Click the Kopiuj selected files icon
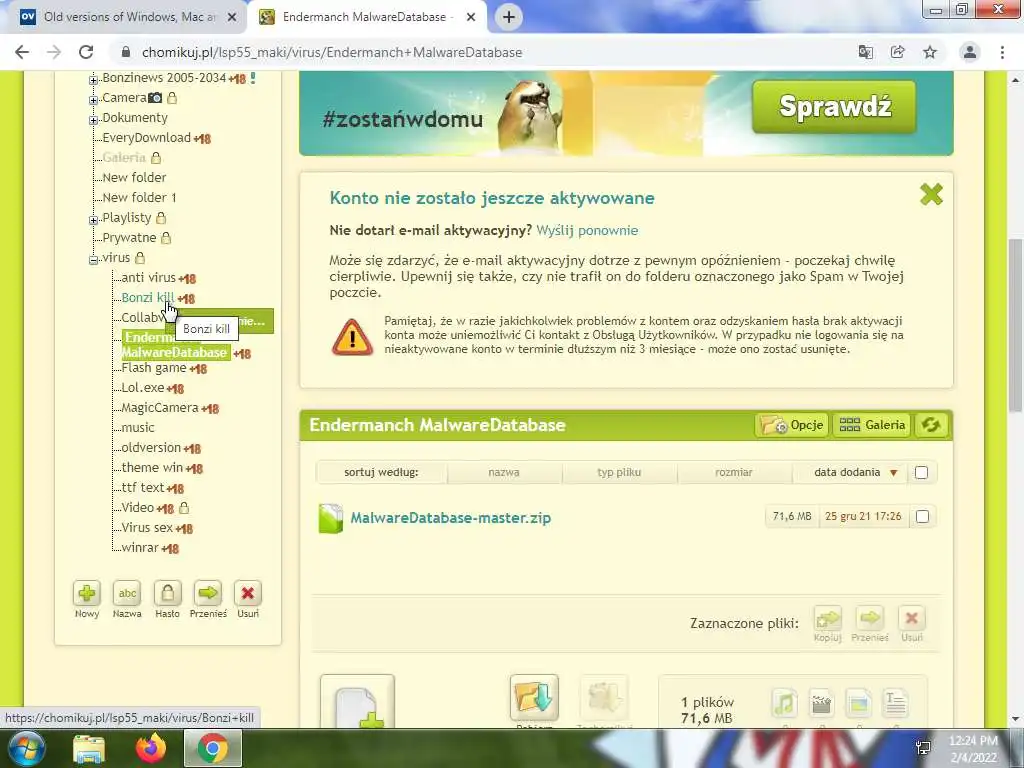The width and height of the screenshot is (1024, 768). point(827,618)
